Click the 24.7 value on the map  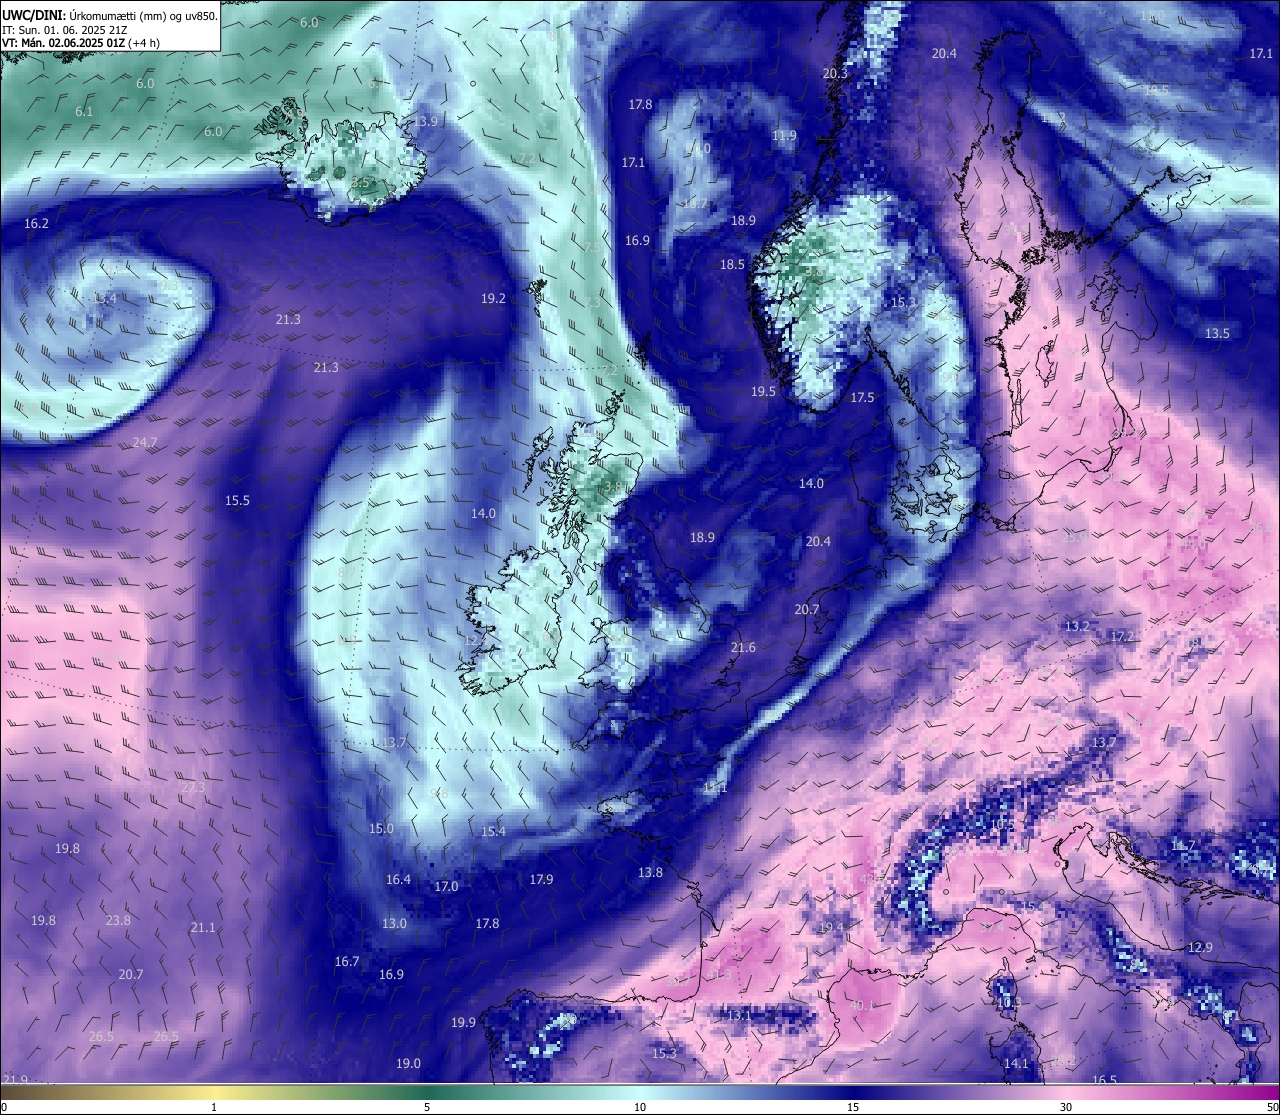click(x=145, y=442)
